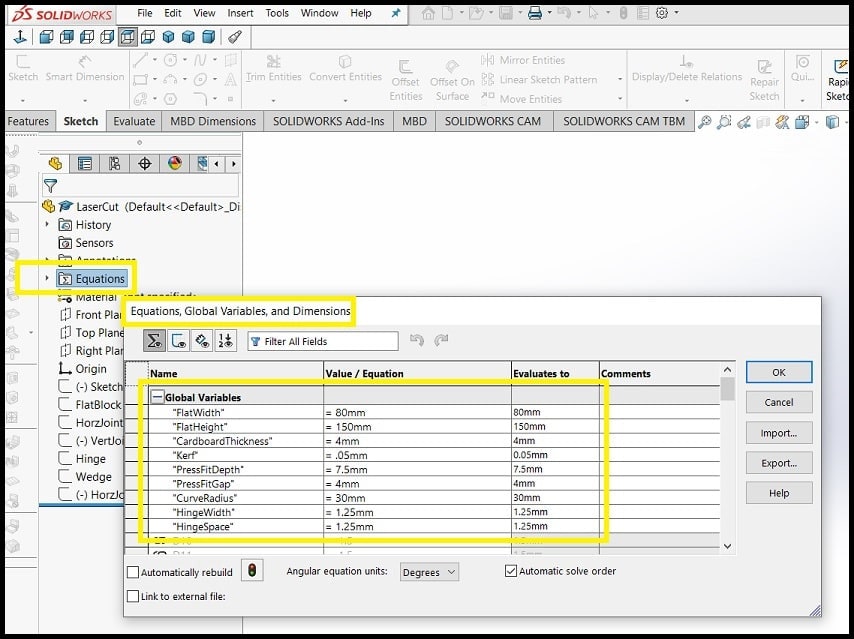Pin the menu bar with pushpin icon
854x639 pixels.
396,13
